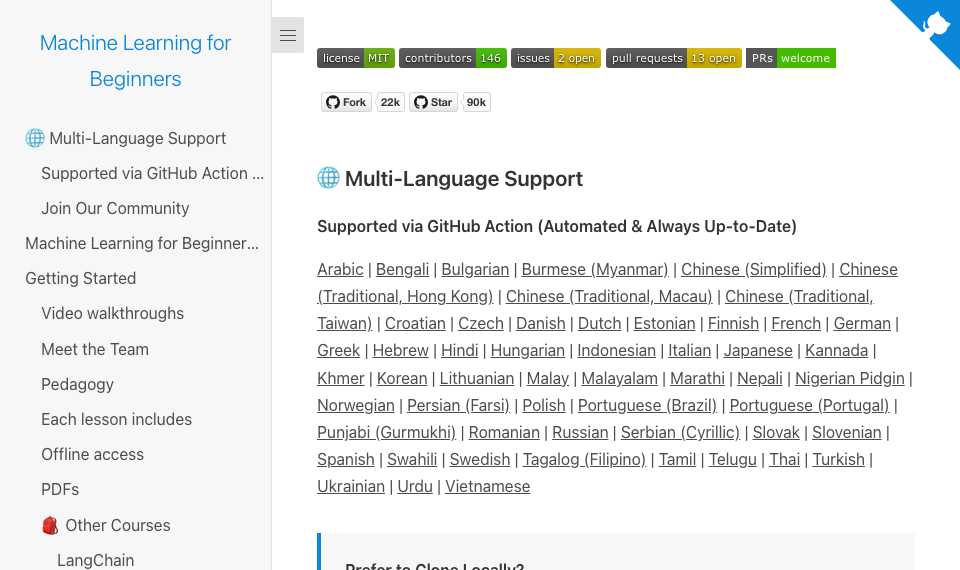Open the Malayalam translation link
This screenshot has width=960, height=570.
(620, 378)
